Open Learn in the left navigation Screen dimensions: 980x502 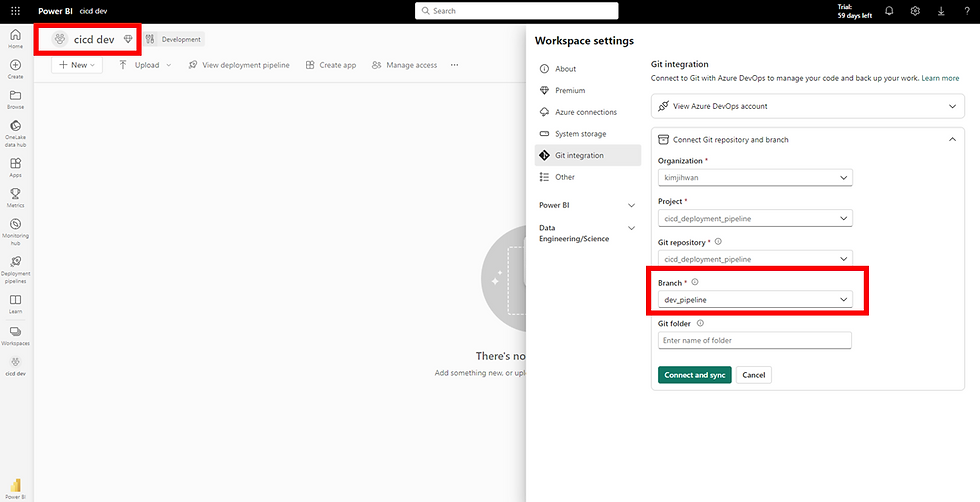pos(16,304)
